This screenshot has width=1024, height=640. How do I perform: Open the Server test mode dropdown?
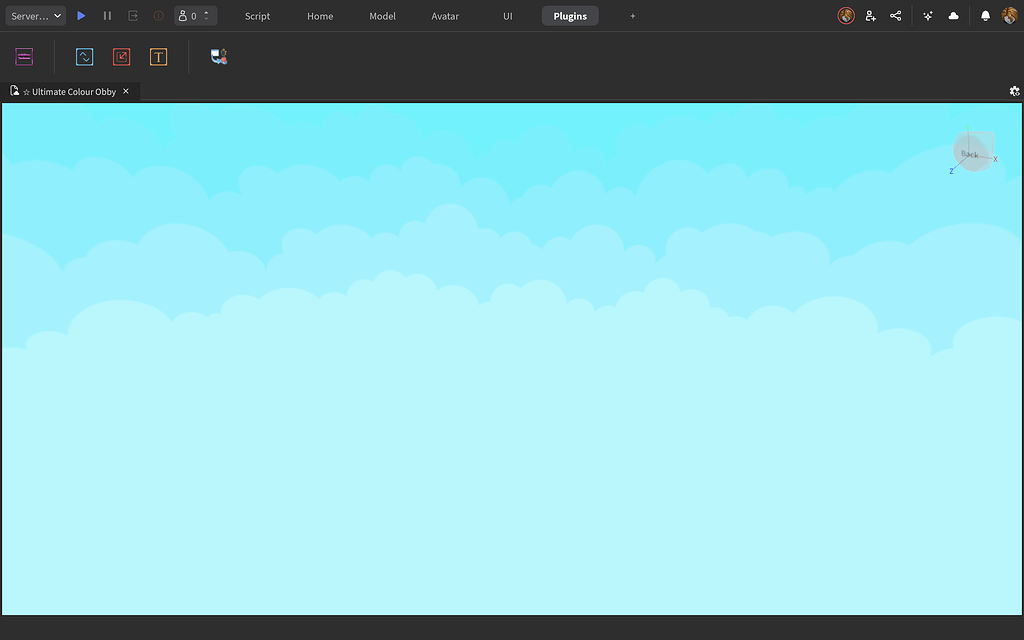pyautogui.click(x=35, y=16)
